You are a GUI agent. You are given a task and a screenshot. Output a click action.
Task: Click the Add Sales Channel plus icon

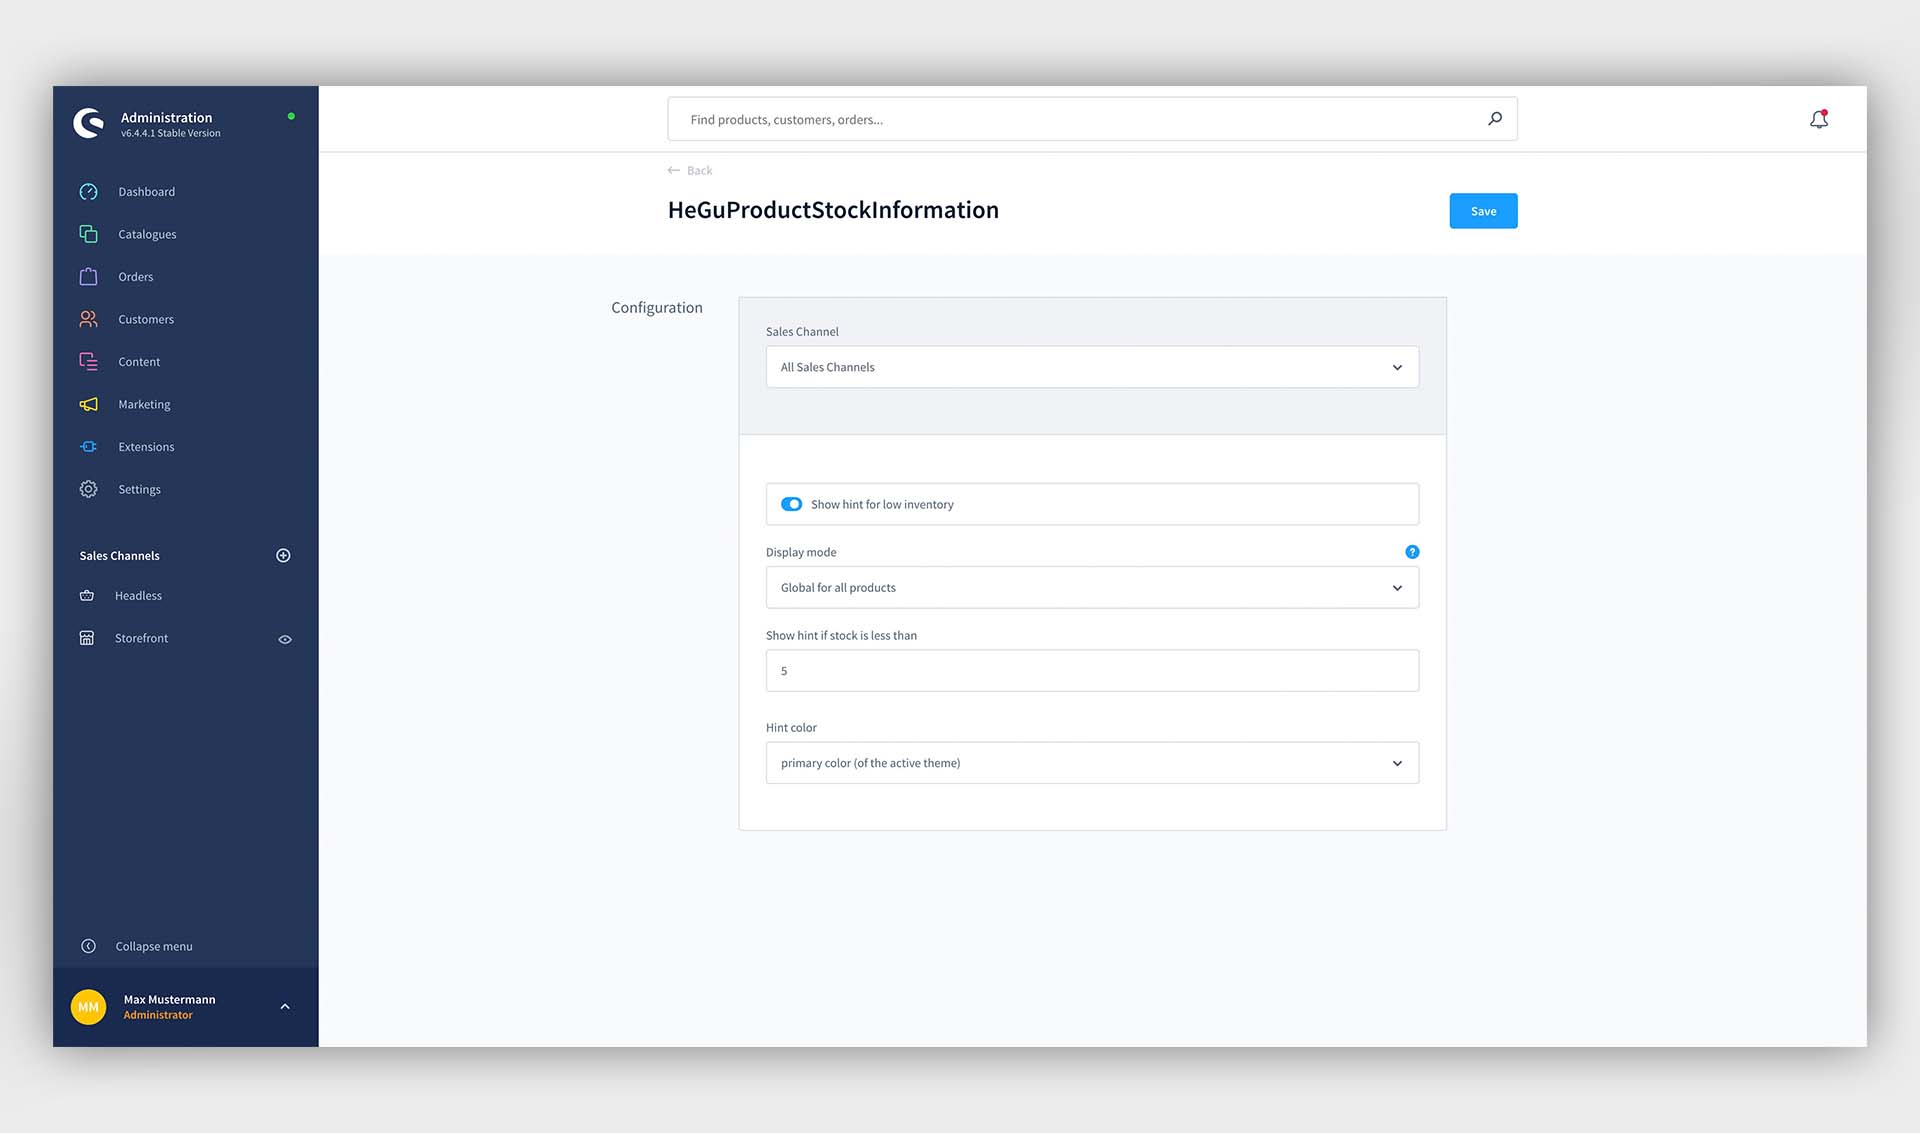coord(283,554)
